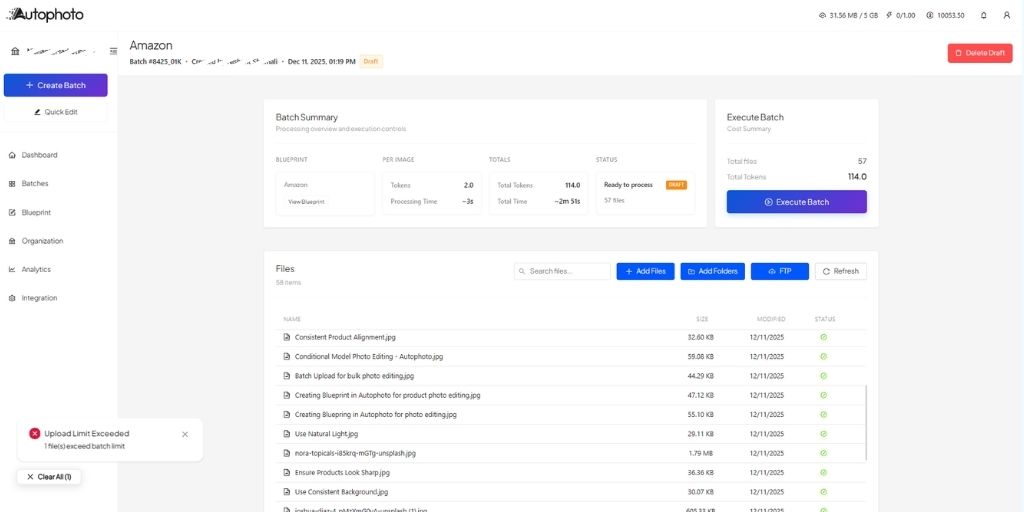Select Use Consistent Background.jpg file
This screenshot has width=1024, height=512.
340,492
